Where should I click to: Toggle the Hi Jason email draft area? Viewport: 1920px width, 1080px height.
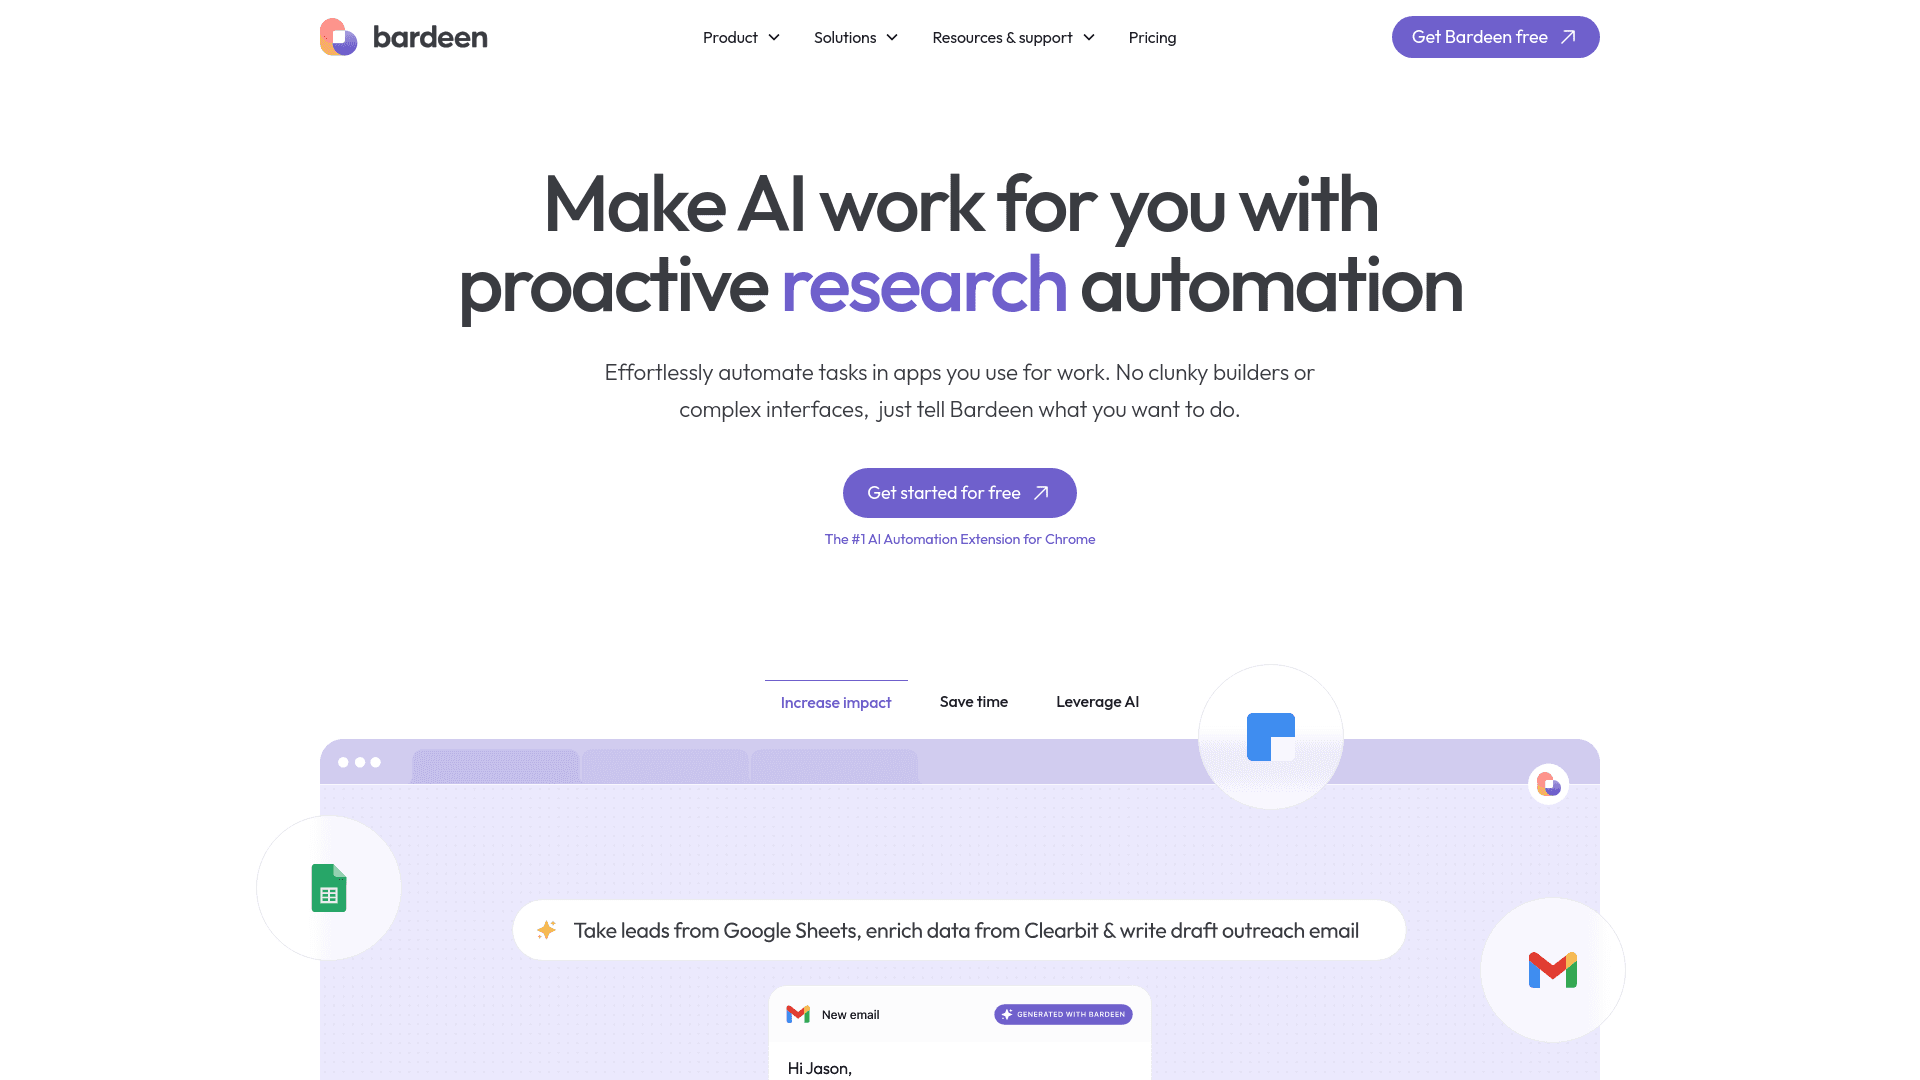point(819,1067)
